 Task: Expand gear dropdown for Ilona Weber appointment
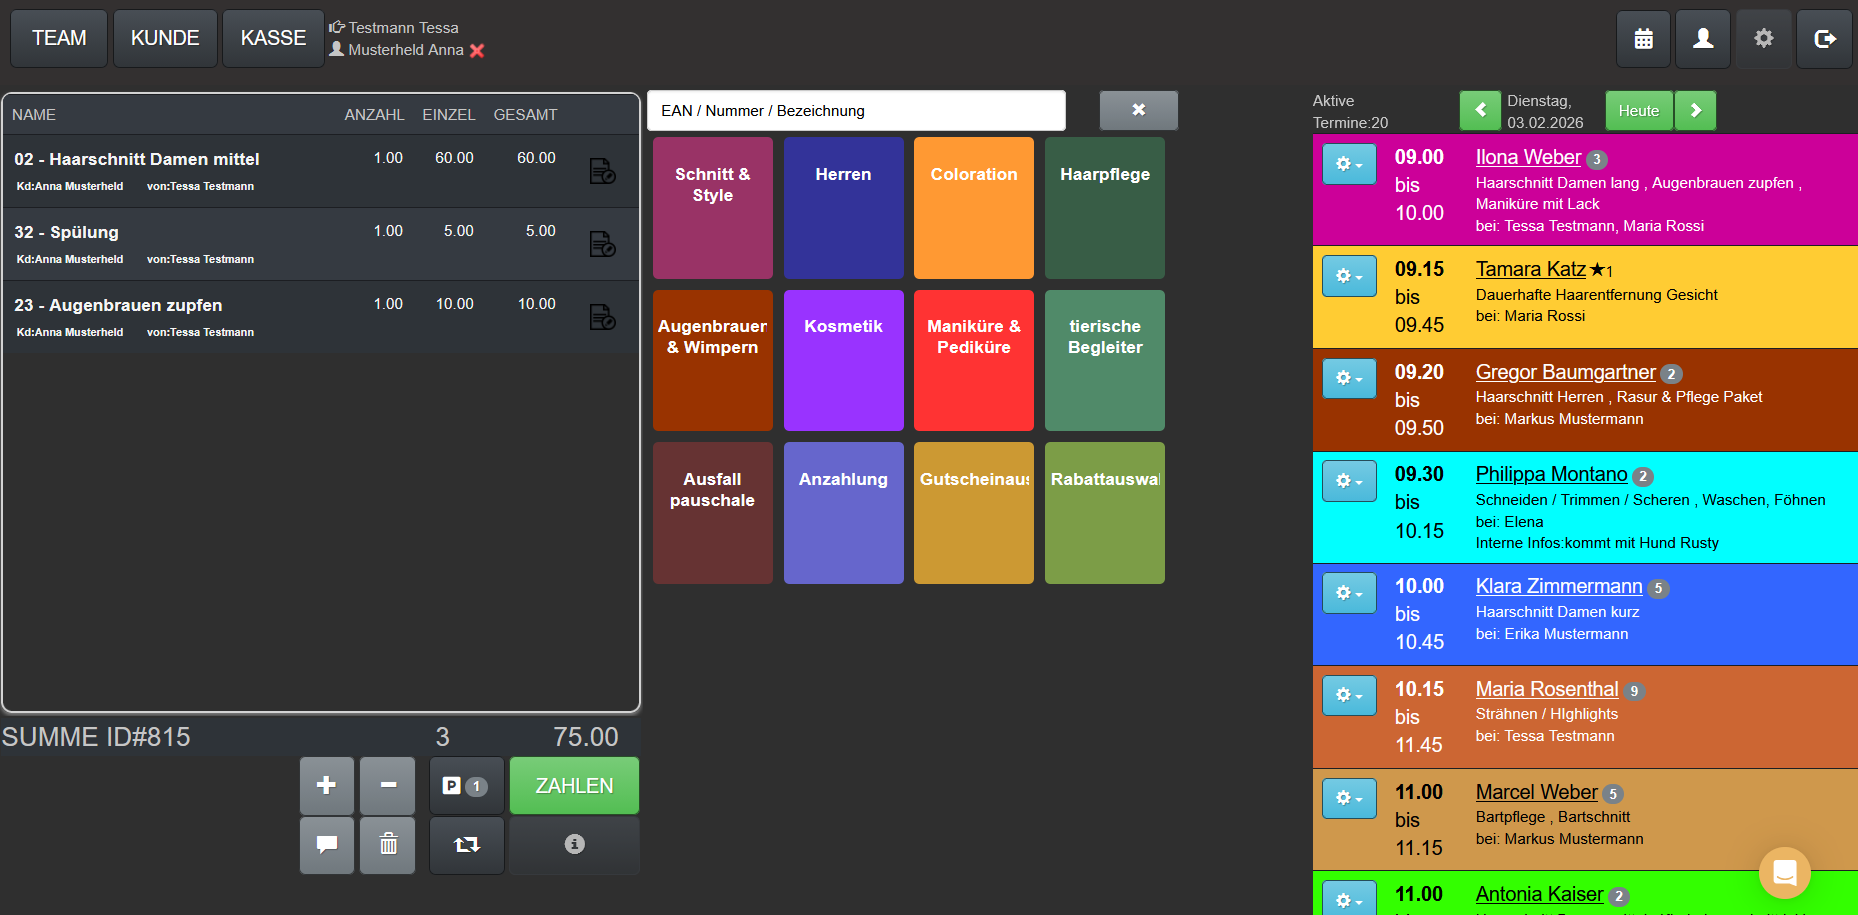(x=1349, y=164)
